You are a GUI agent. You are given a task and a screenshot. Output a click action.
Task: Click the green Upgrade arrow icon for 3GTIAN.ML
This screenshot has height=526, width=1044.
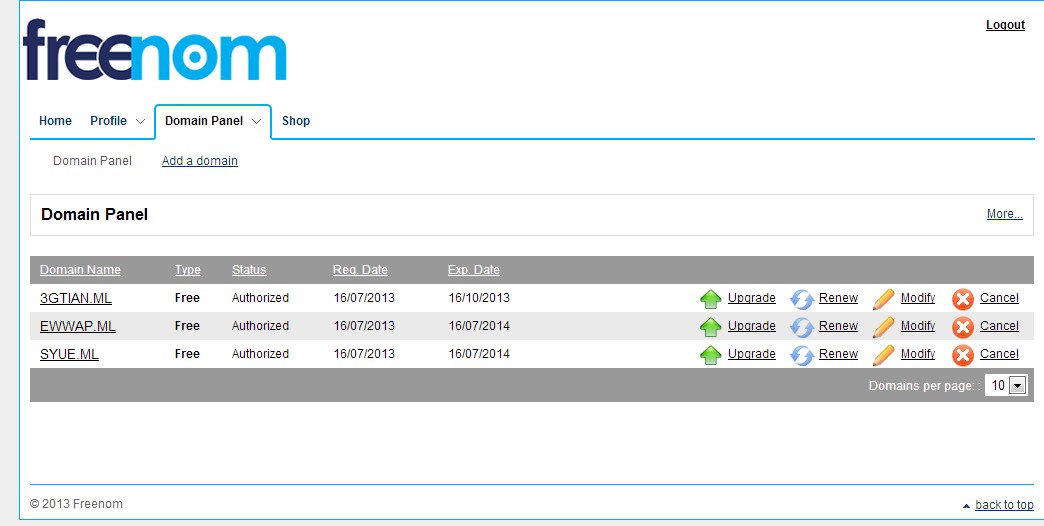[710, 298]
